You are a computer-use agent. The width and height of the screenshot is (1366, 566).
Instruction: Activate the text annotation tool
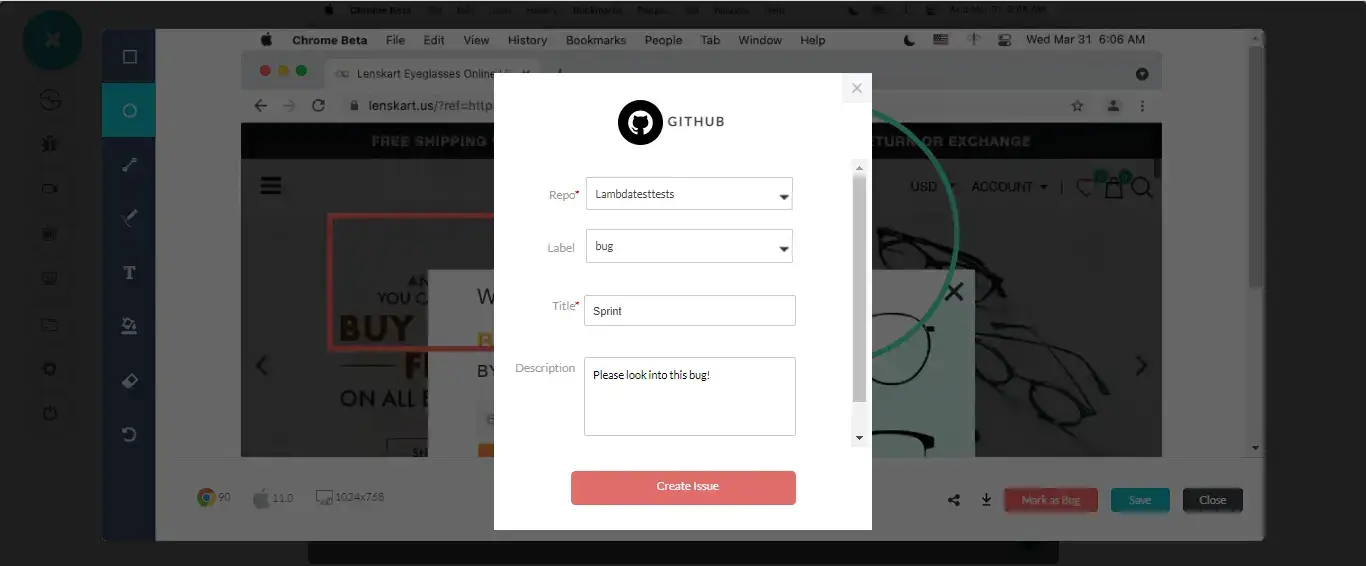tap(129, 272)
